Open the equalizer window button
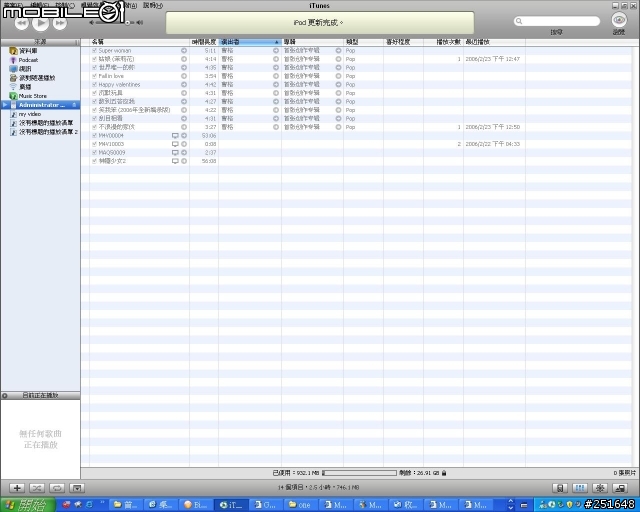Viewport: 640px width, 512px height. (580, 488)
